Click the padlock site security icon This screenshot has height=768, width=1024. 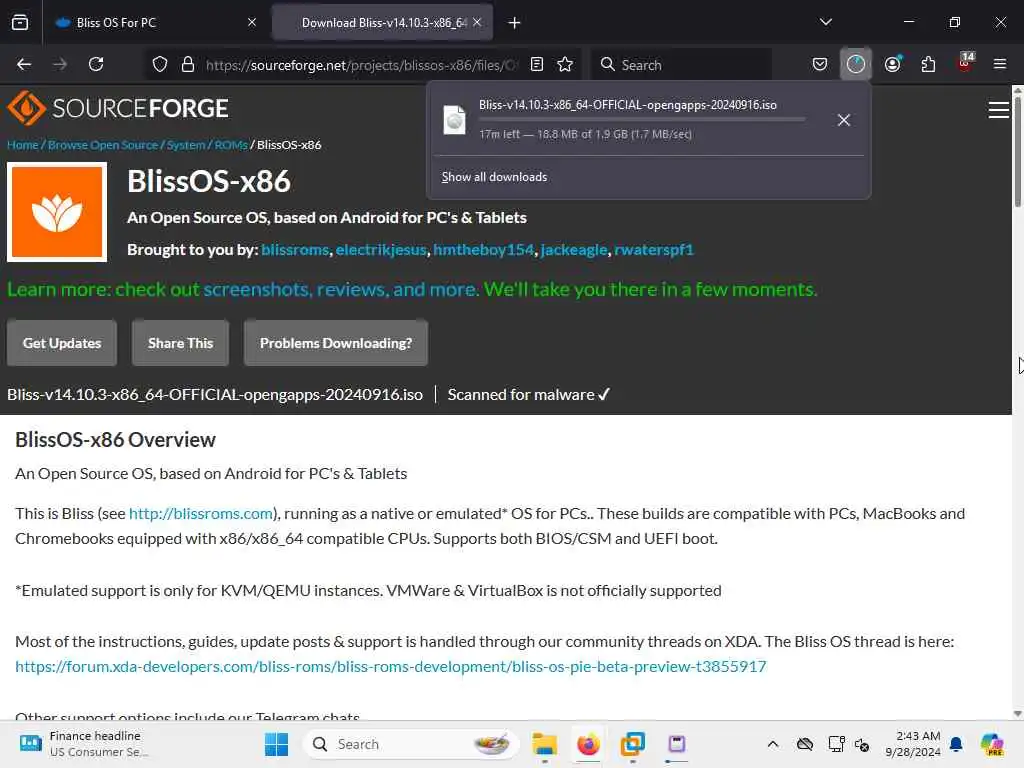tap(188, 64)
